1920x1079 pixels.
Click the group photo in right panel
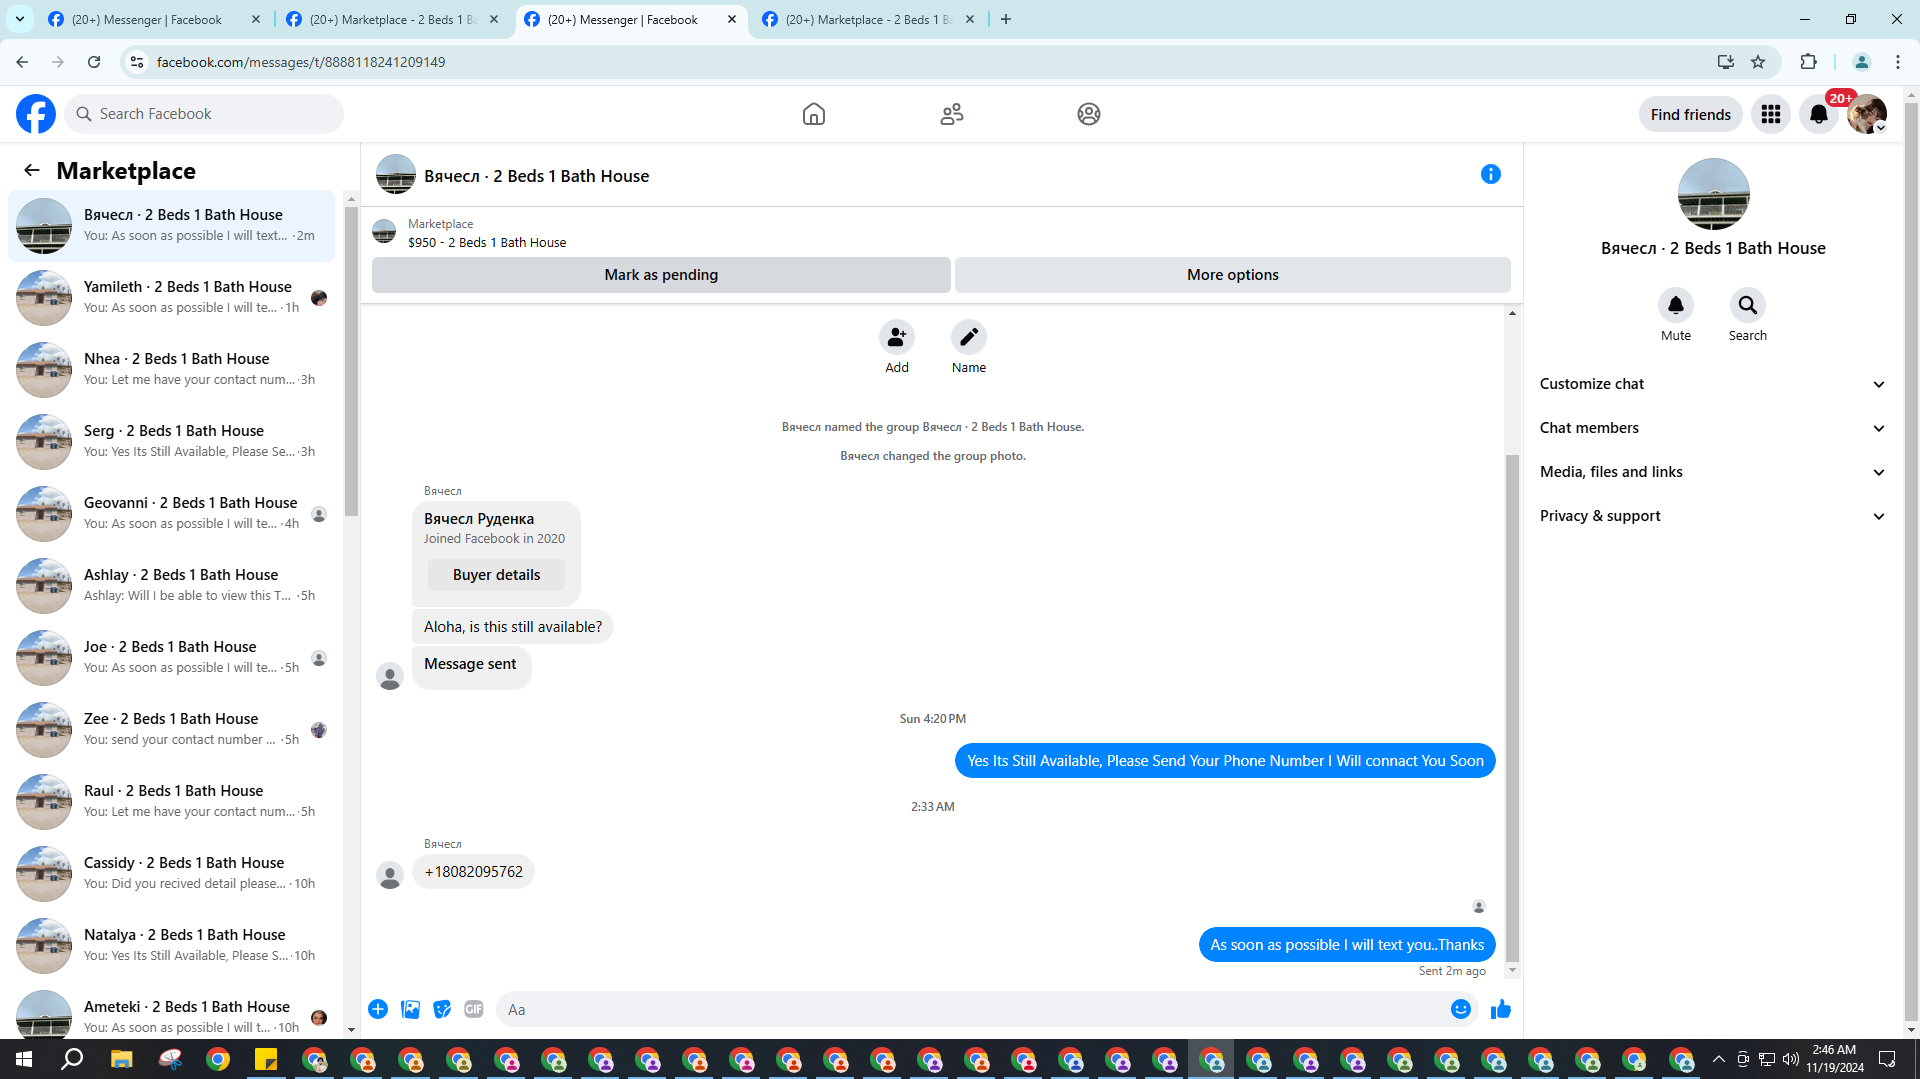[x=1713, y=194]
